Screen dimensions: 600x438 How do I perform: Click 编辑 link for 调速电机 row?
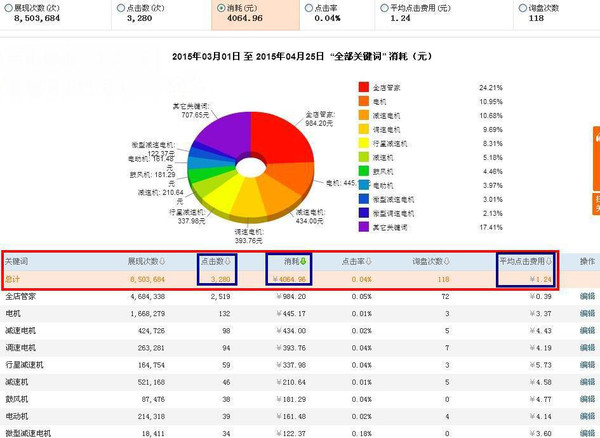click(587, 348)
